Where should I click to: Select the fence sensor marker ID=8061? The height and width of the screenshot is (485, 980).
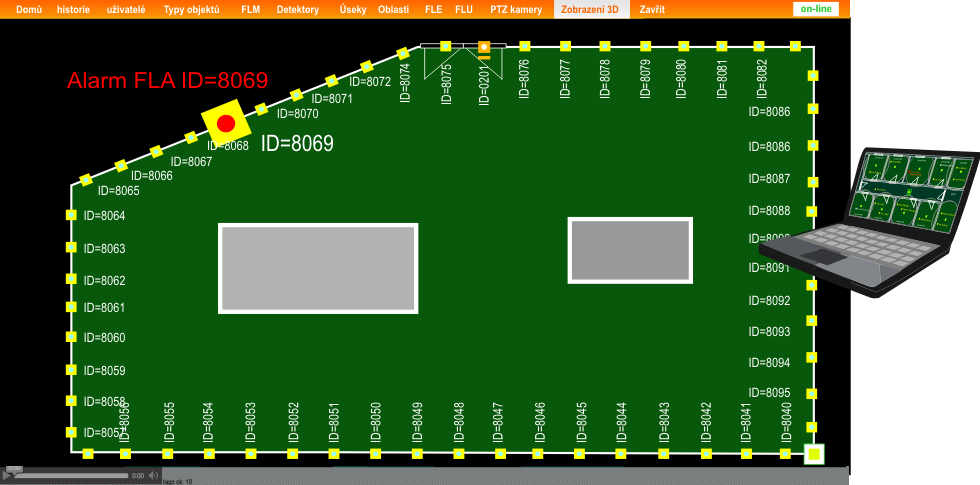[x=71, y=307]
